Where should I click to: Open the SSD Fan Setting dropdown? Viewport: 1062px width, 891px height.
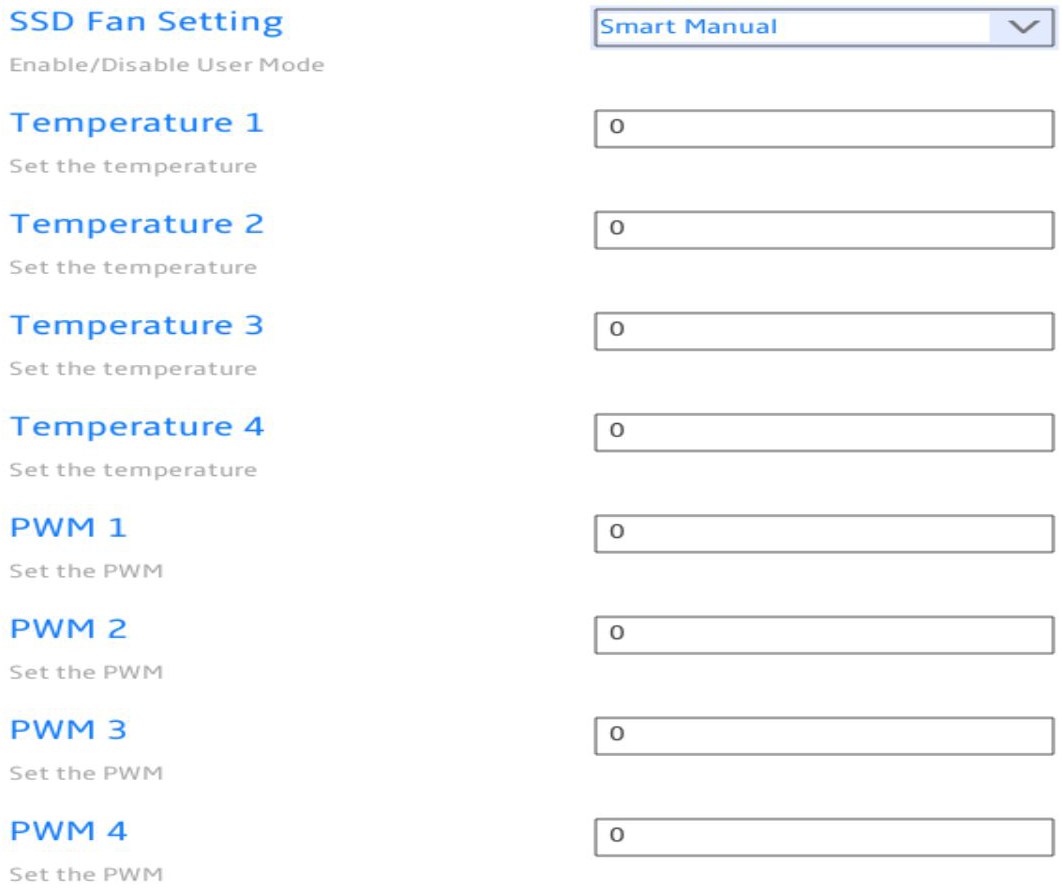tap(824, 28)
